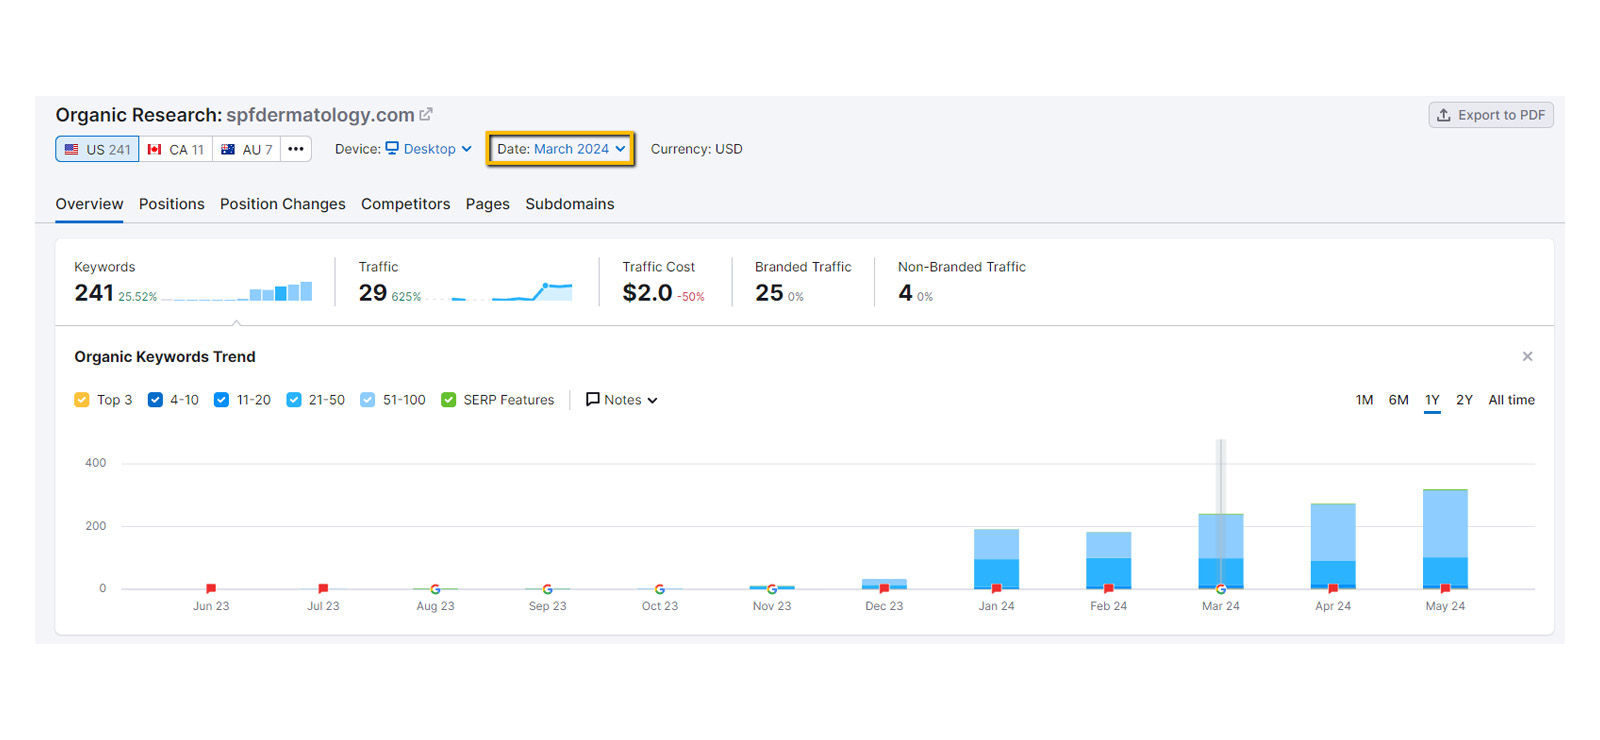The width and height of the screenshot is (1600, 740).
Task: Click the Australia flag database icon
Action: coord(228,149)
